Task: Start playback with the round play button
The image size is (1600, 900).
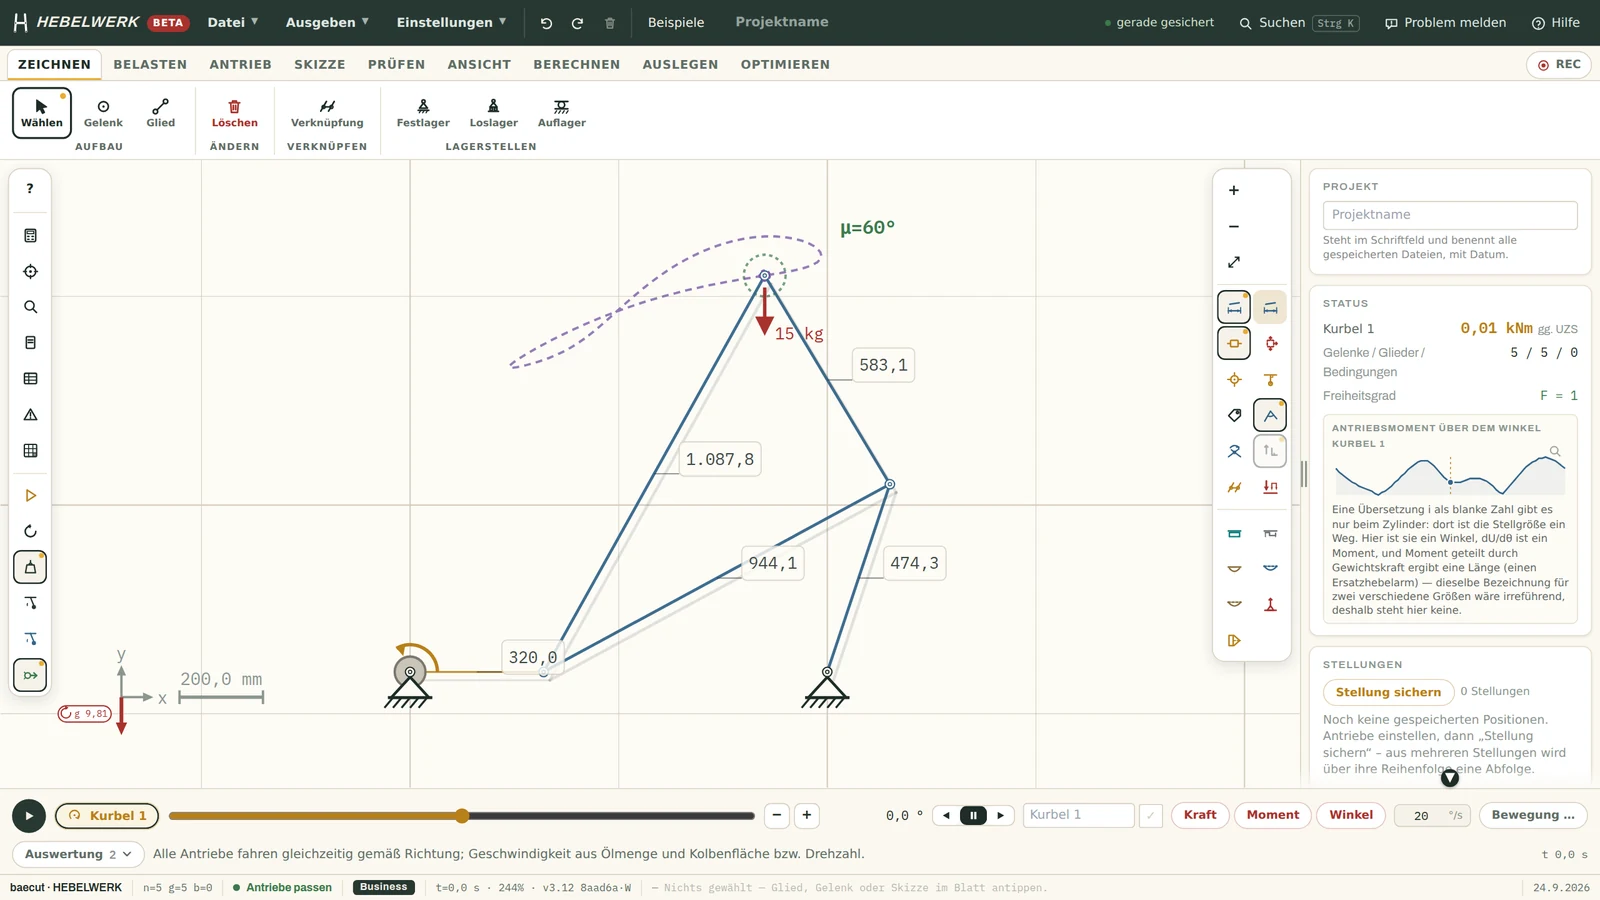Action: click(x=29, y=816)
